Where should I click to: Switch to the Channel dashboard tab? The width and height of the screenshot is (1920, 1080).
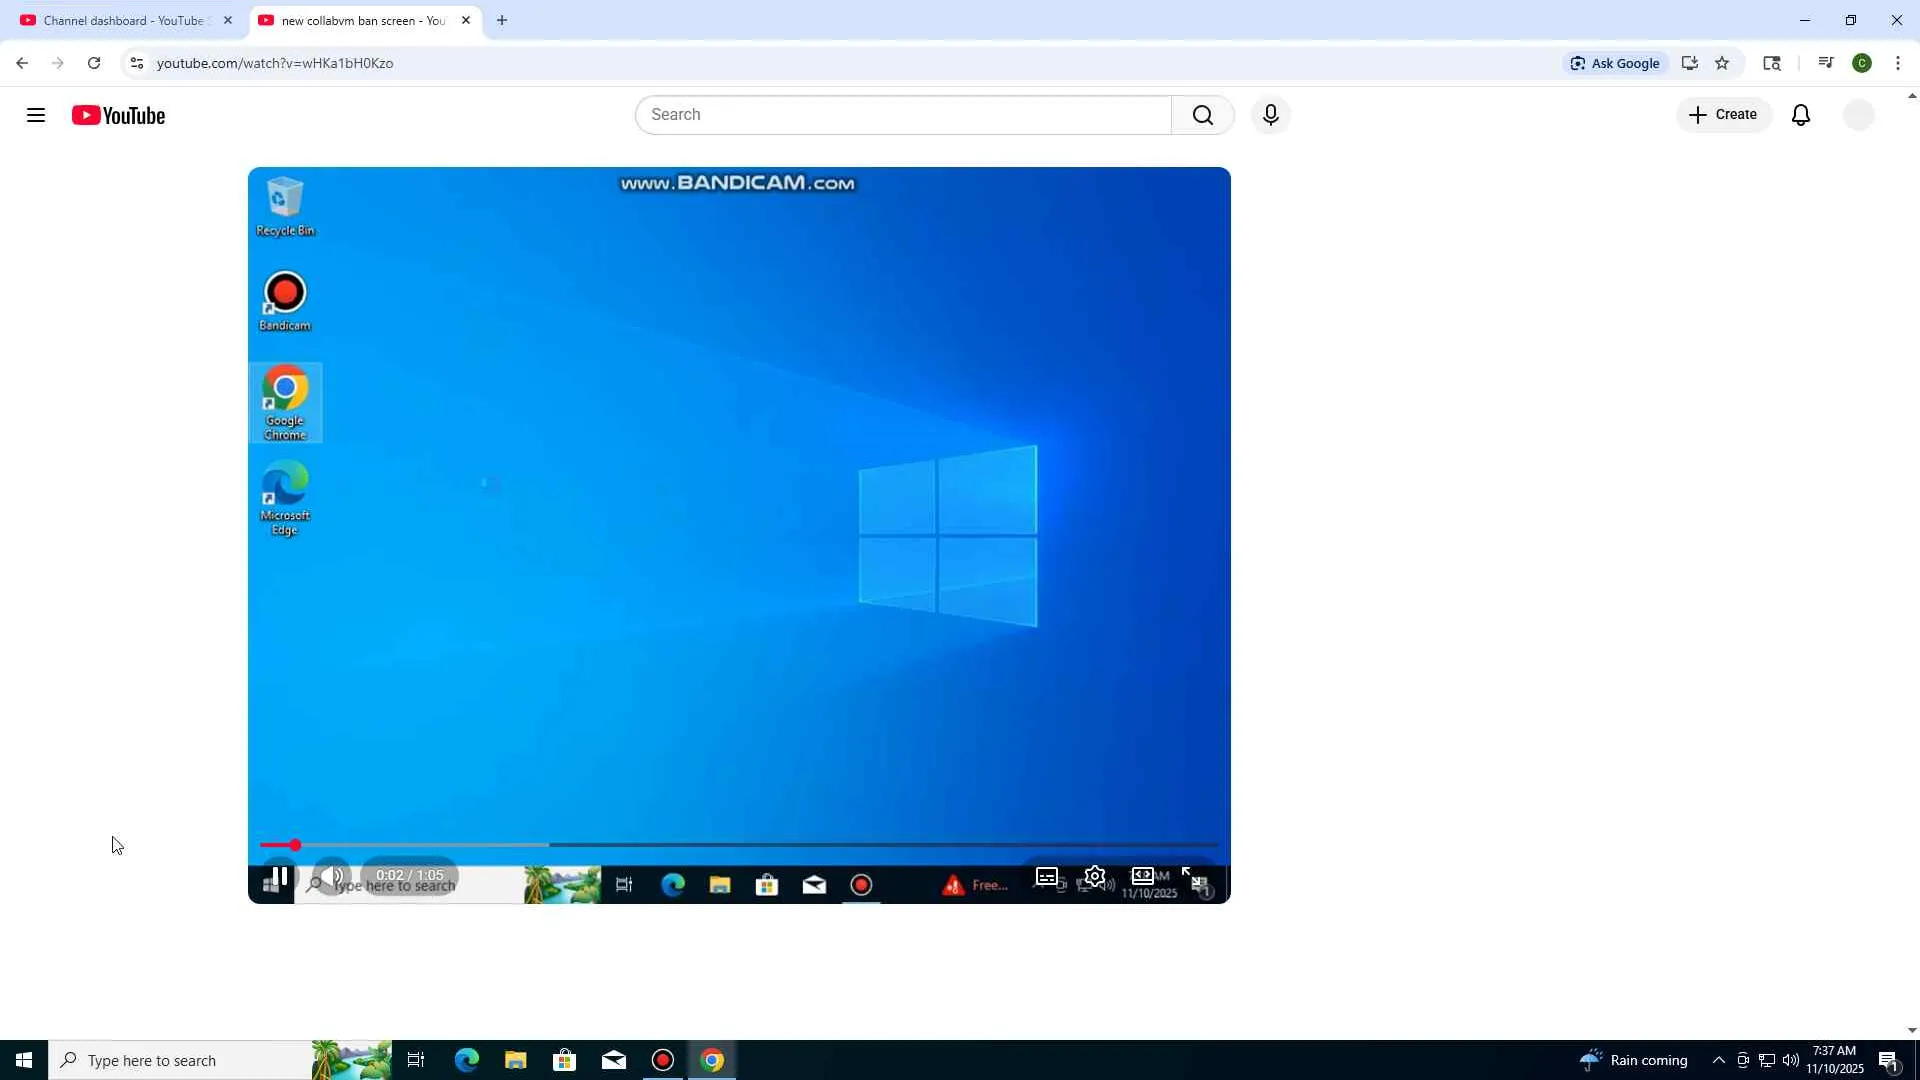coord(122,20)
